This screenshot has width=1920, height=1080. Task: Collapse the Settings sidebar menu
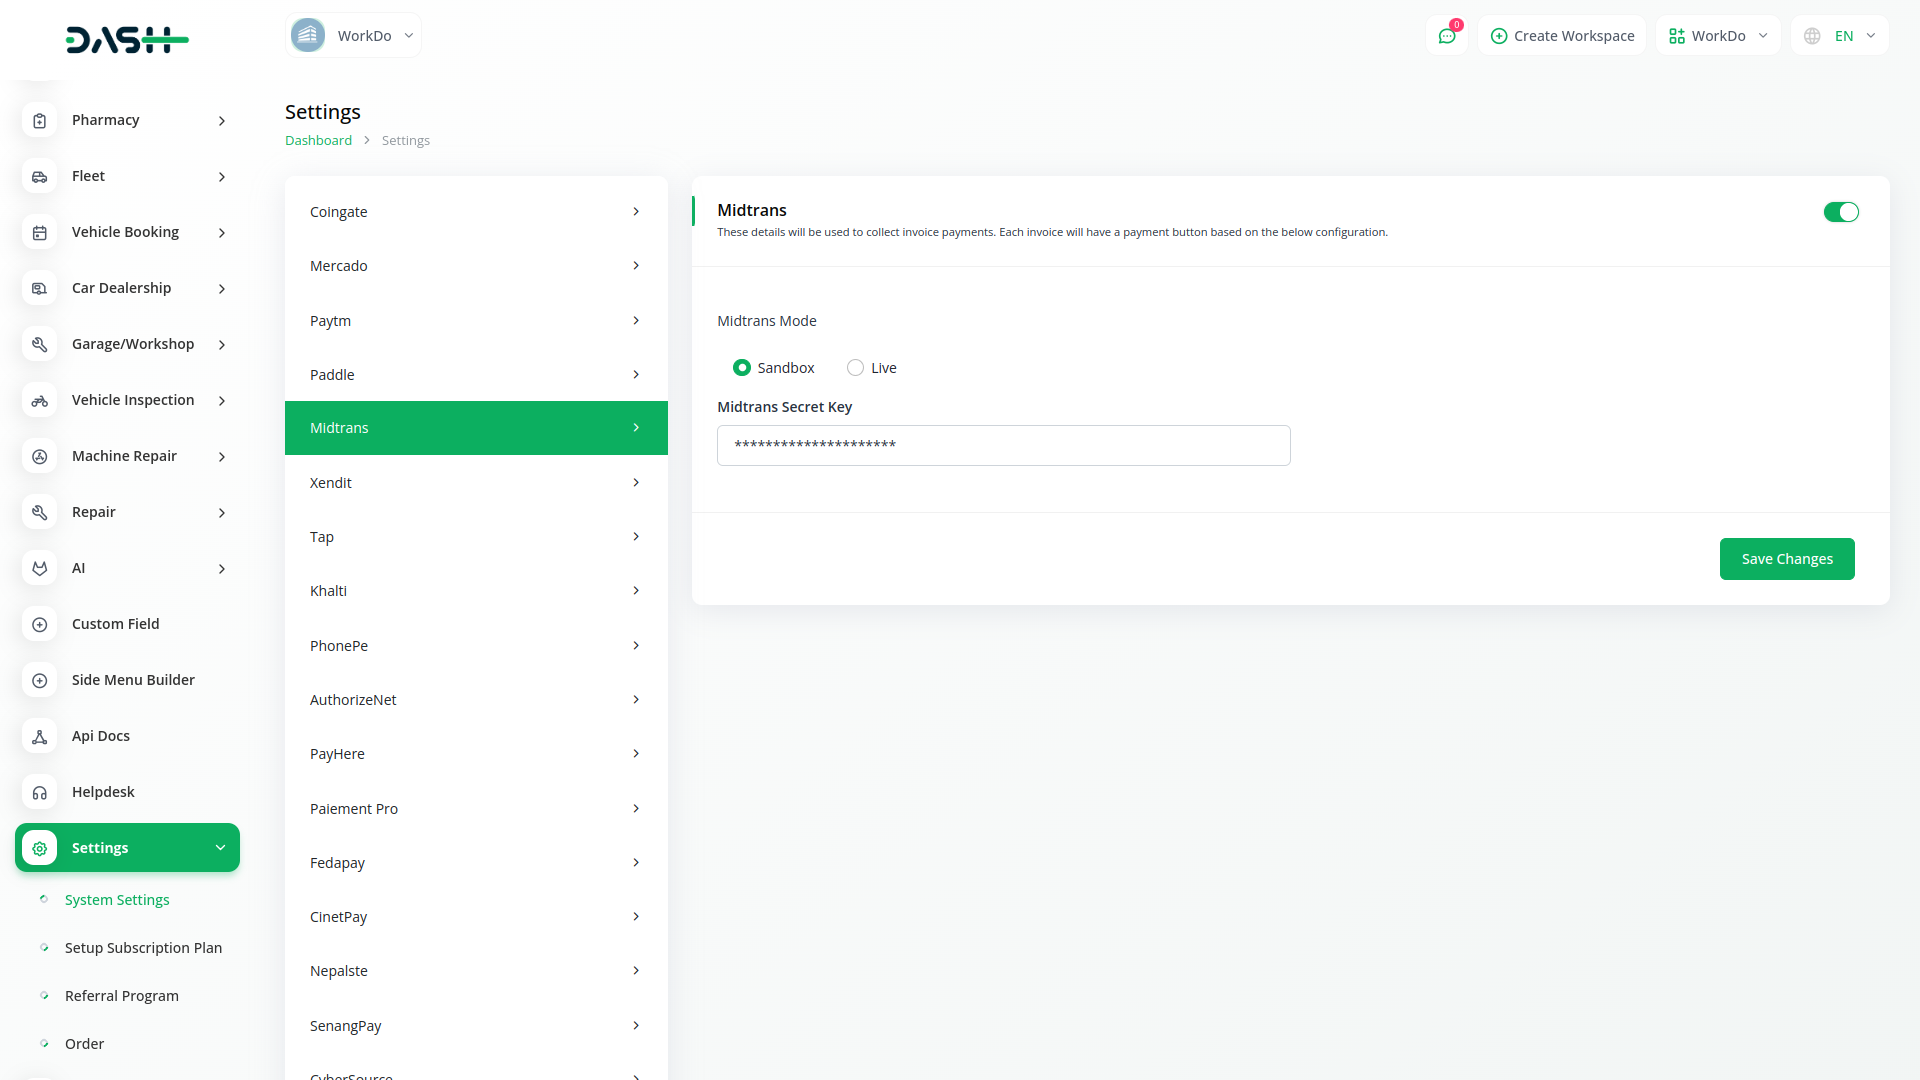[128, 848]
